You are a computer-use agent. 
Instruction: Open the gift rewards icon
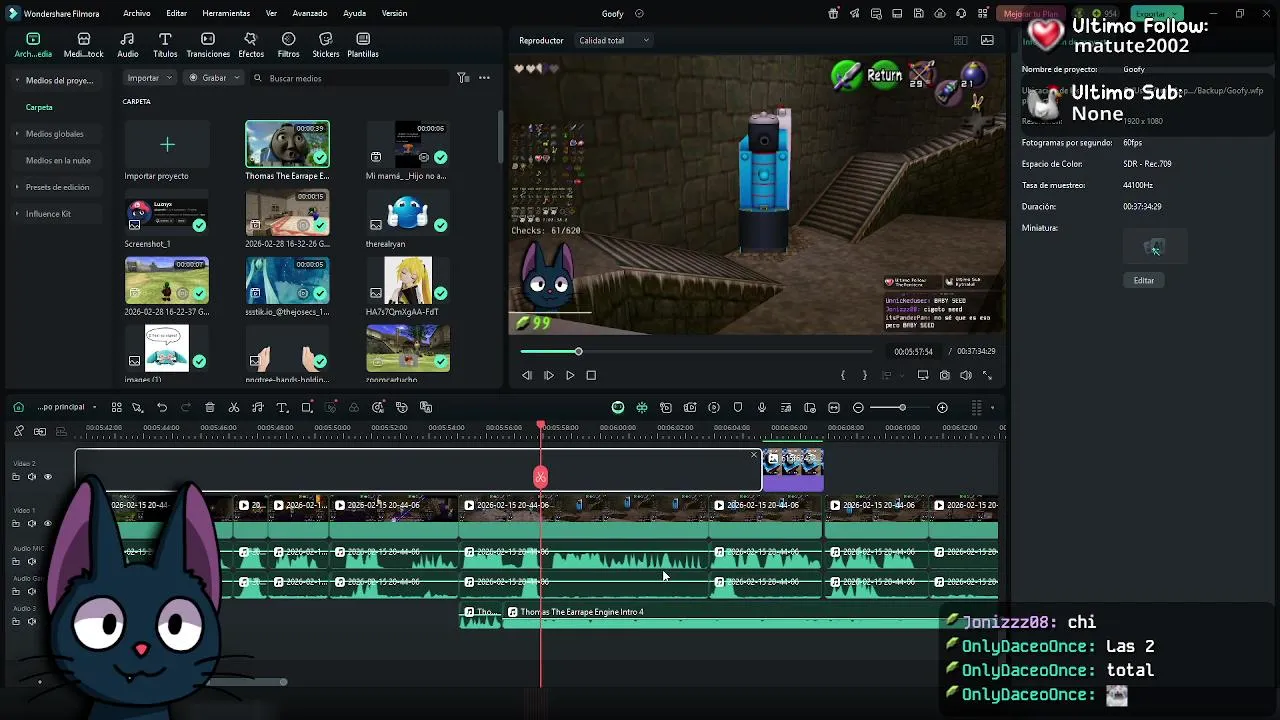833,14
